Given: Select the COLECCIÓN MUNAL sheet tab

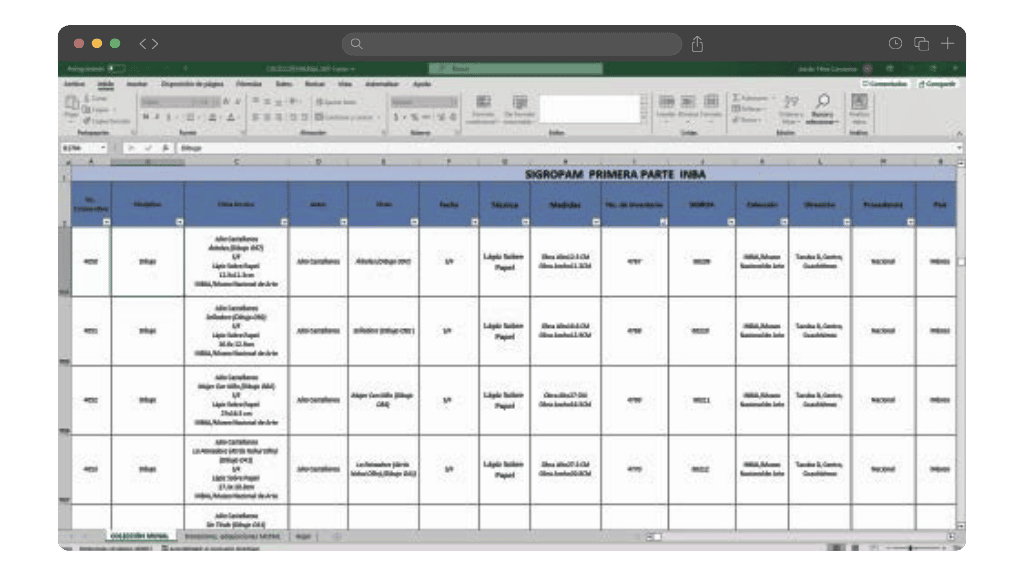Looking at the screenshot, I should pos(139,536).
